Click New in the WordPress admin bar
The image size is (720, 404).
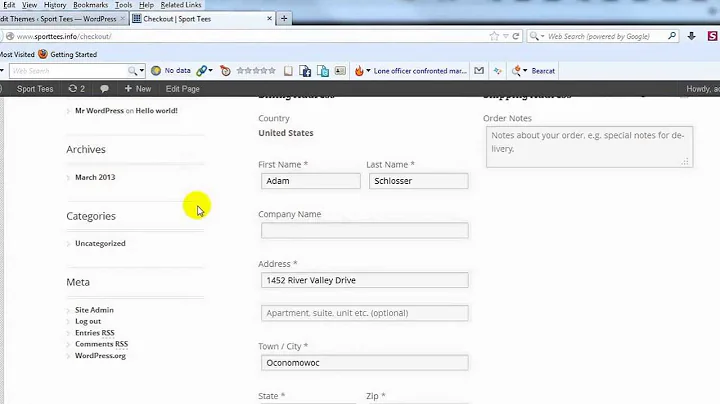[138, 89]
